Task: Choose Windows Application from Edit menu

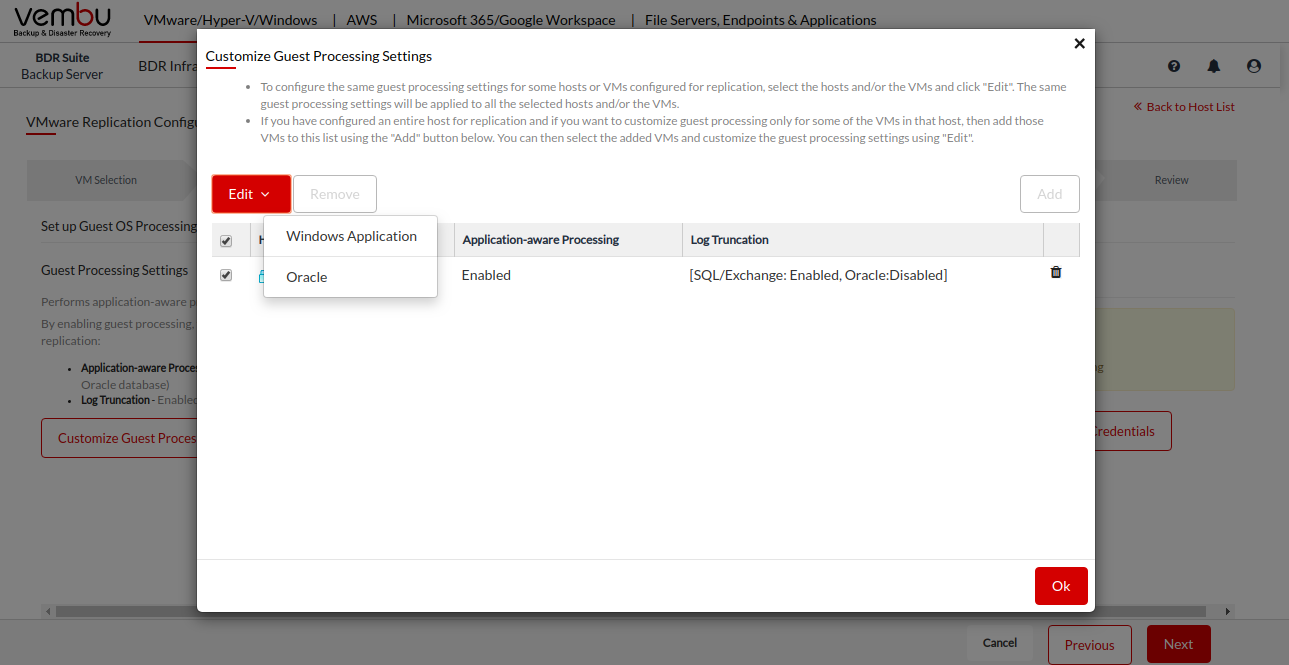Action: click(351, 236)
